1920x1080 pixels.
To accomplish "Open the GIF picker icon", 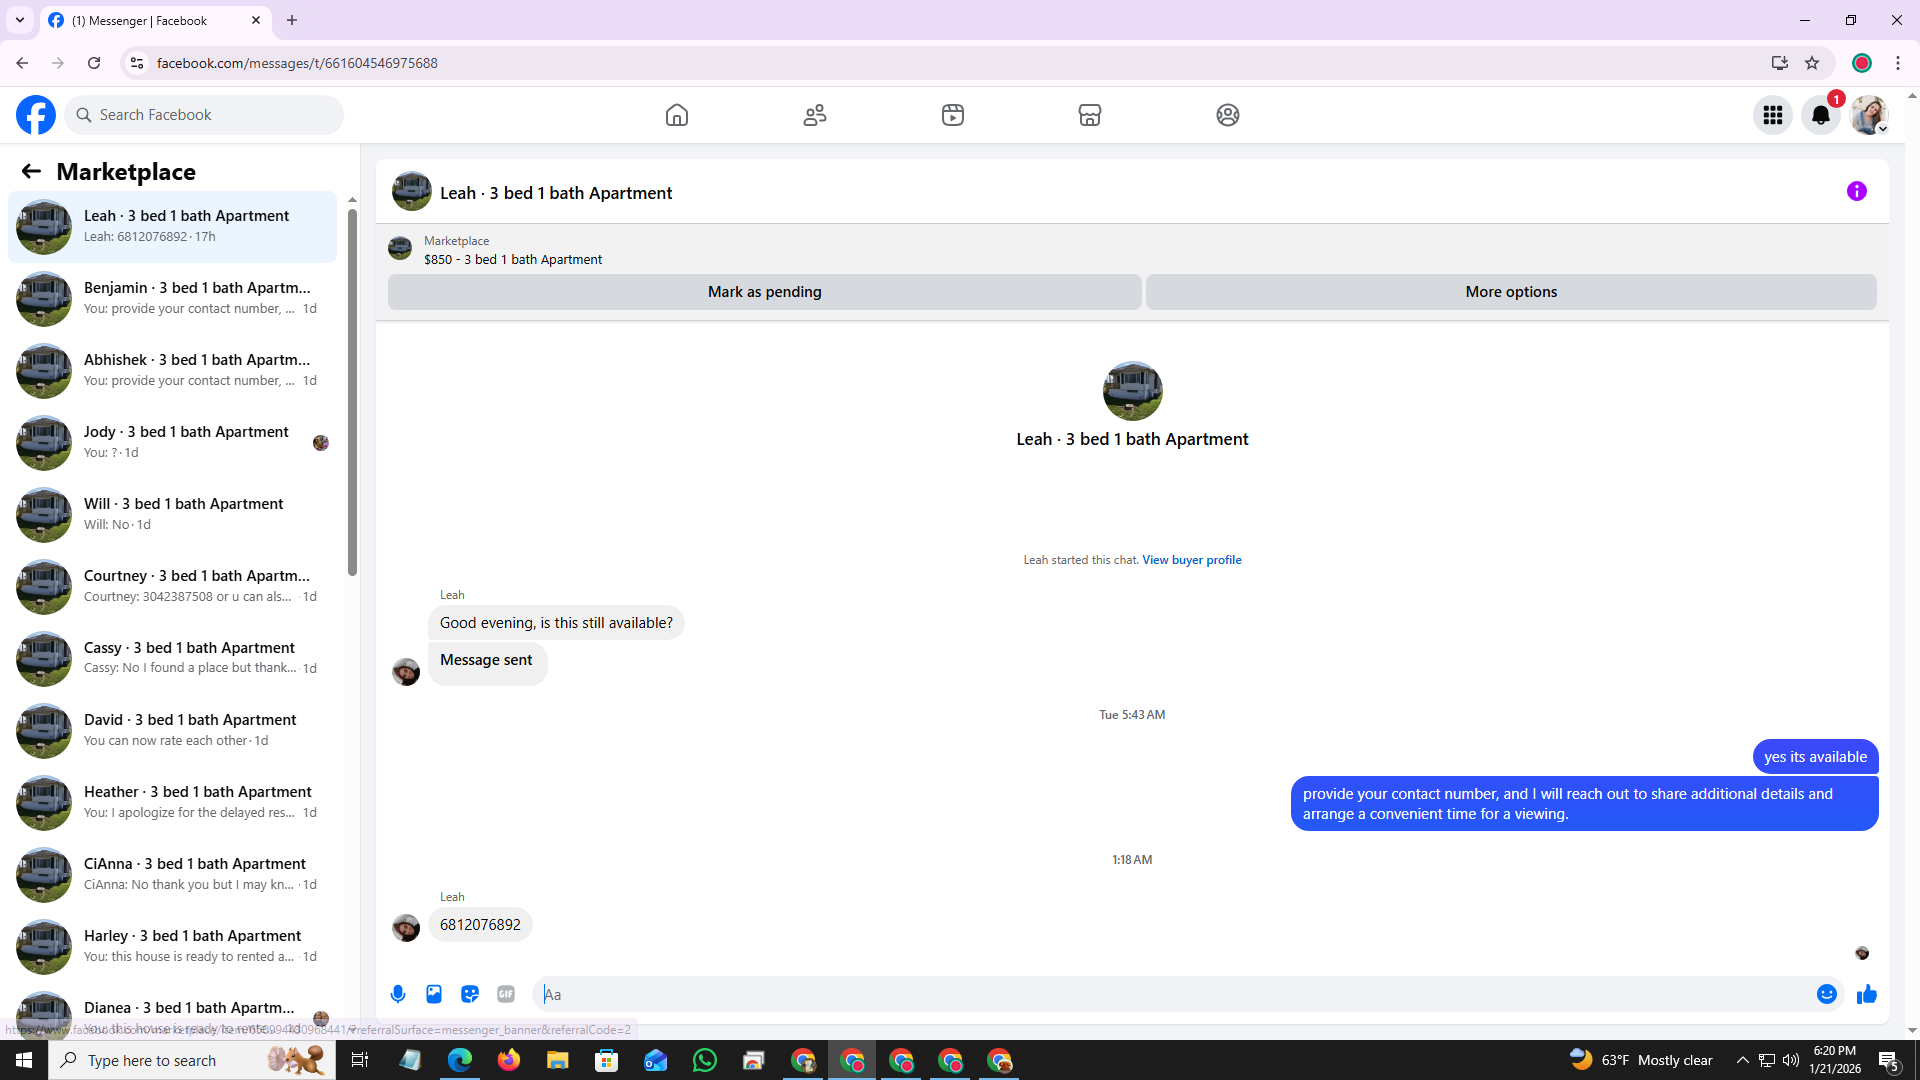I will [x=506, y=994].
